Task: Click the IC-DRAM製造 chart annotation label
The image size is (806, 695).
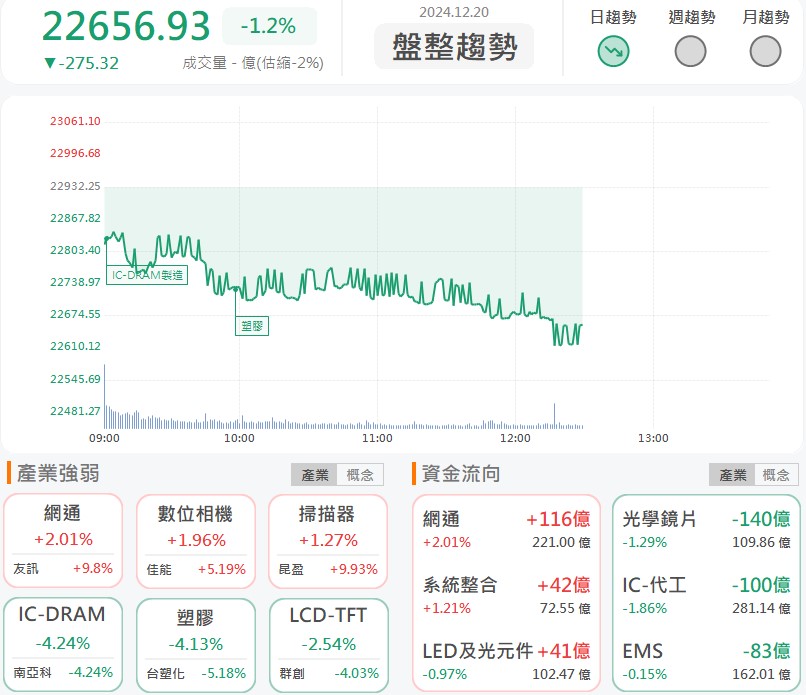Action: [x=147, y=275]
